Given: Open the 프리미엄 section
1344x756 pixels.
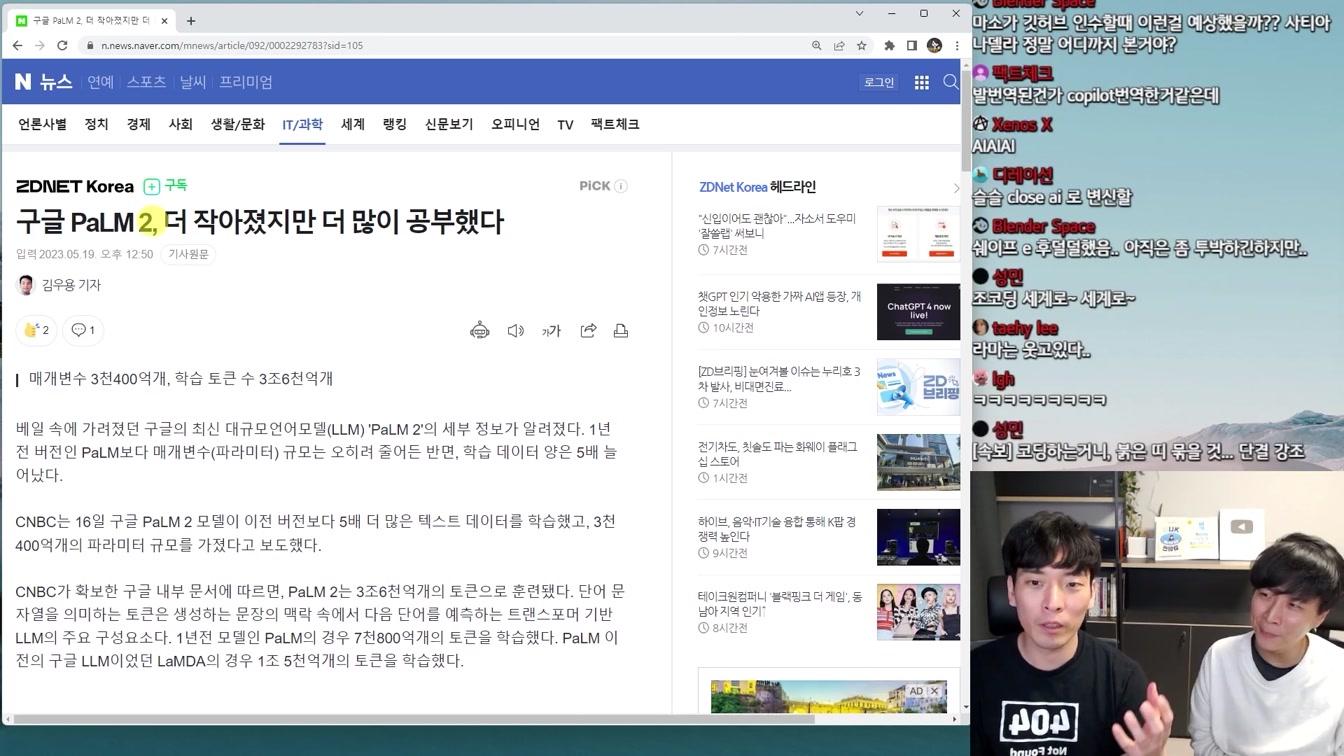Looking at the screenshot, I should pos(246,82).
